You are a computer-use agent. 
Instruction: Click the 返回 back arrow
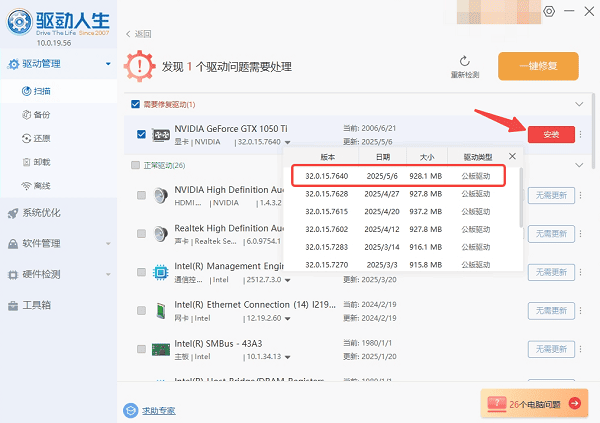(128, 34)
